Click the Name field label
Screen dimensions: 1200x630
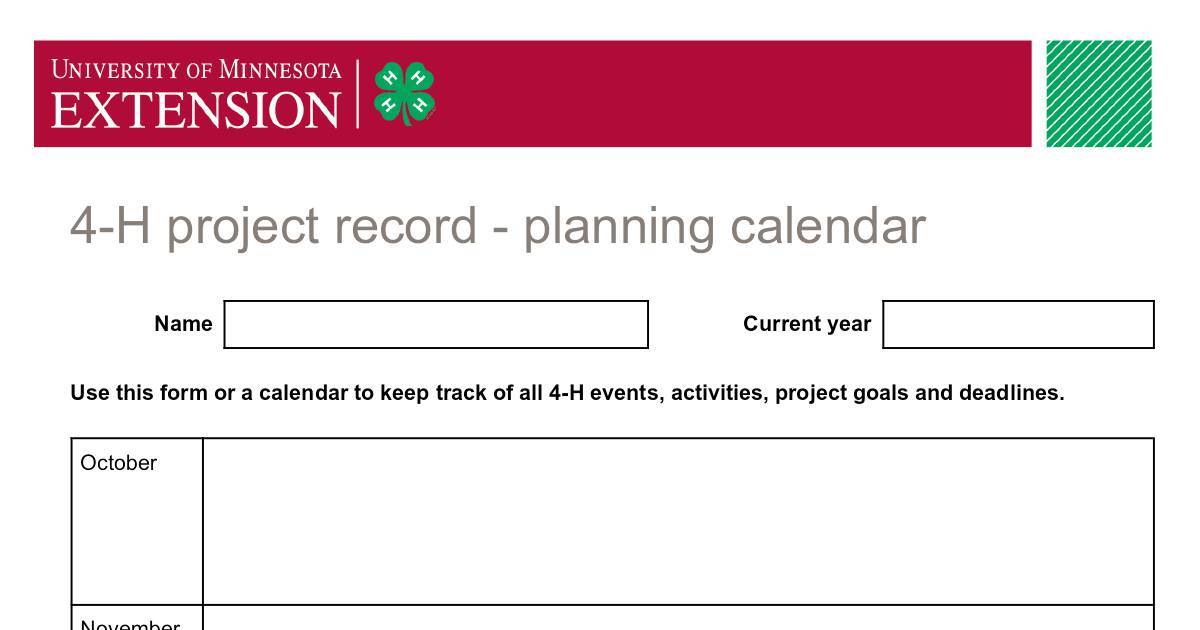[183, 324]
